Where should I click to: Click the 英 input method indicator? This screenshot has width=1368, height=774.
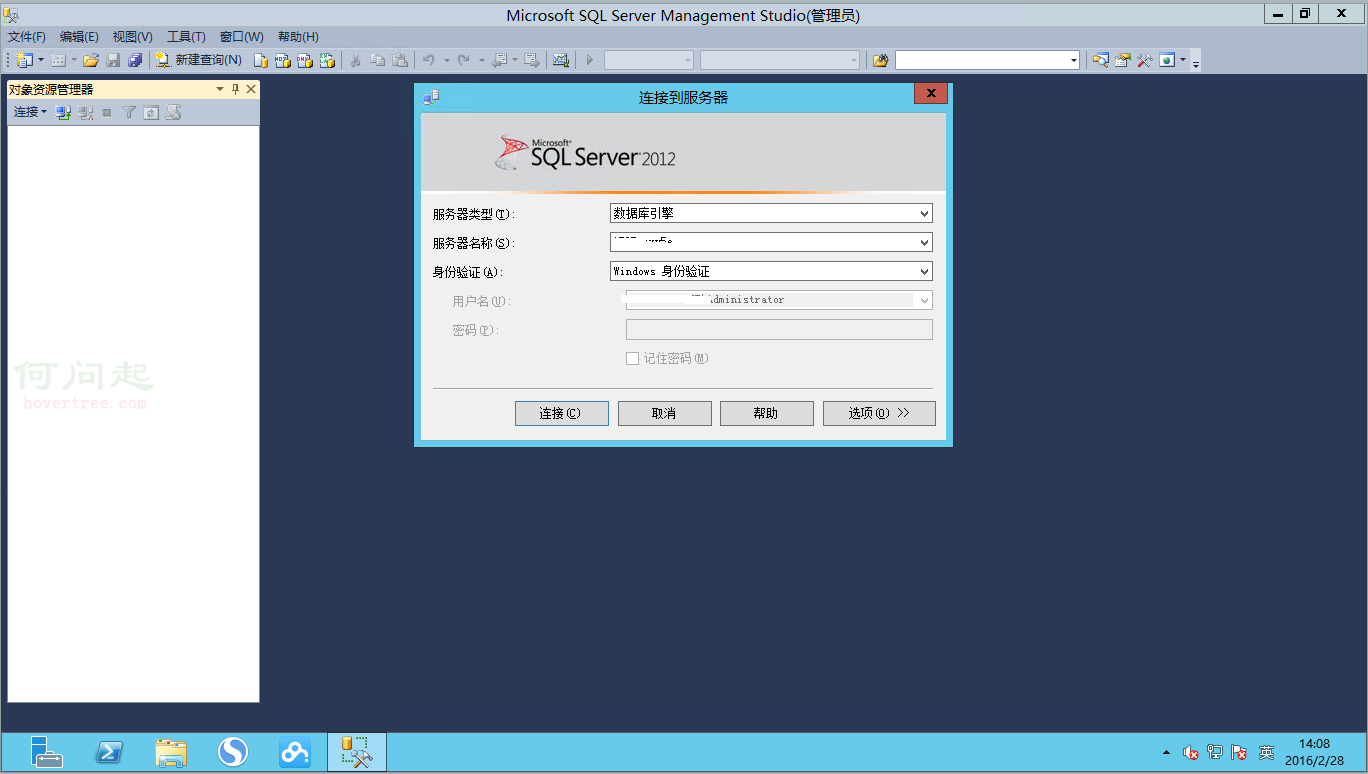pos(1266,752)
